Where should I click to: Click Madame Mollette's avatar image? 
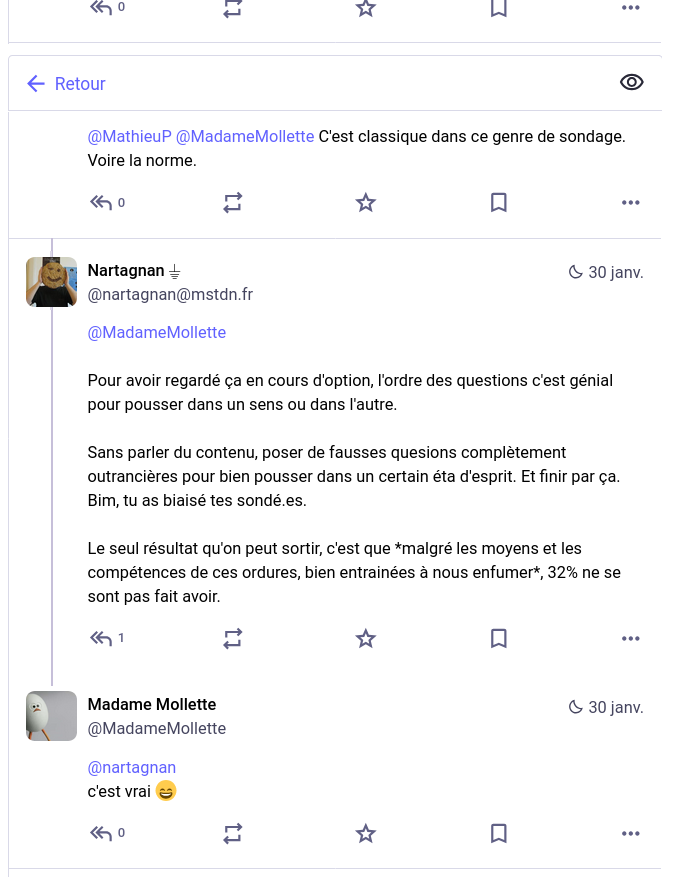click(x=51, y=716)
